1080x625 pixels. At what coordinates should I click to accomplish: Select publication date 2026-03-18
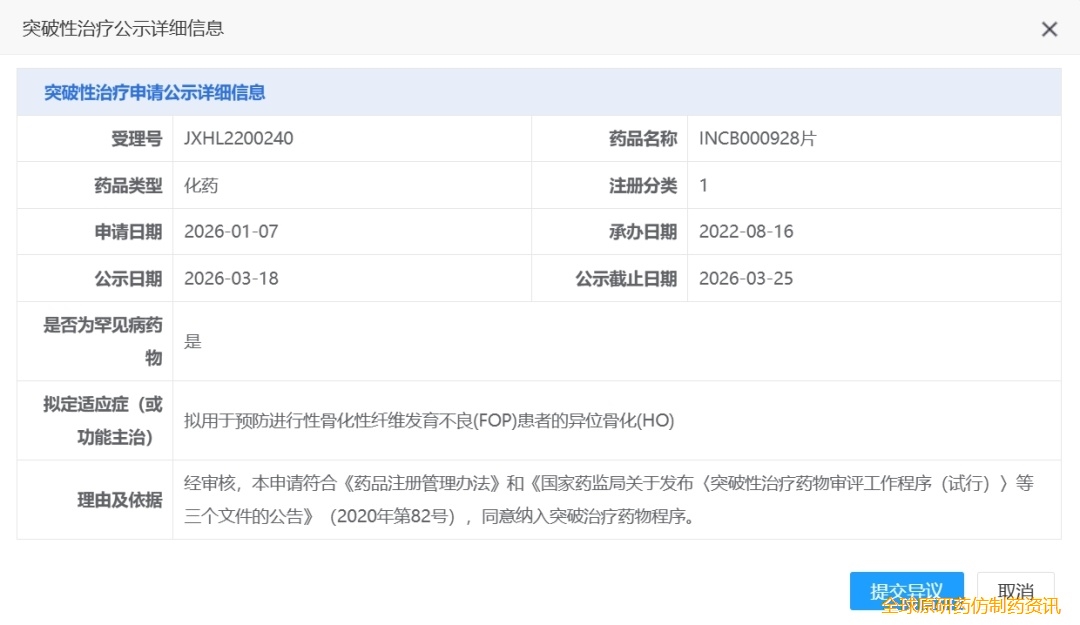pyautogui.click(x=231, y=278)
